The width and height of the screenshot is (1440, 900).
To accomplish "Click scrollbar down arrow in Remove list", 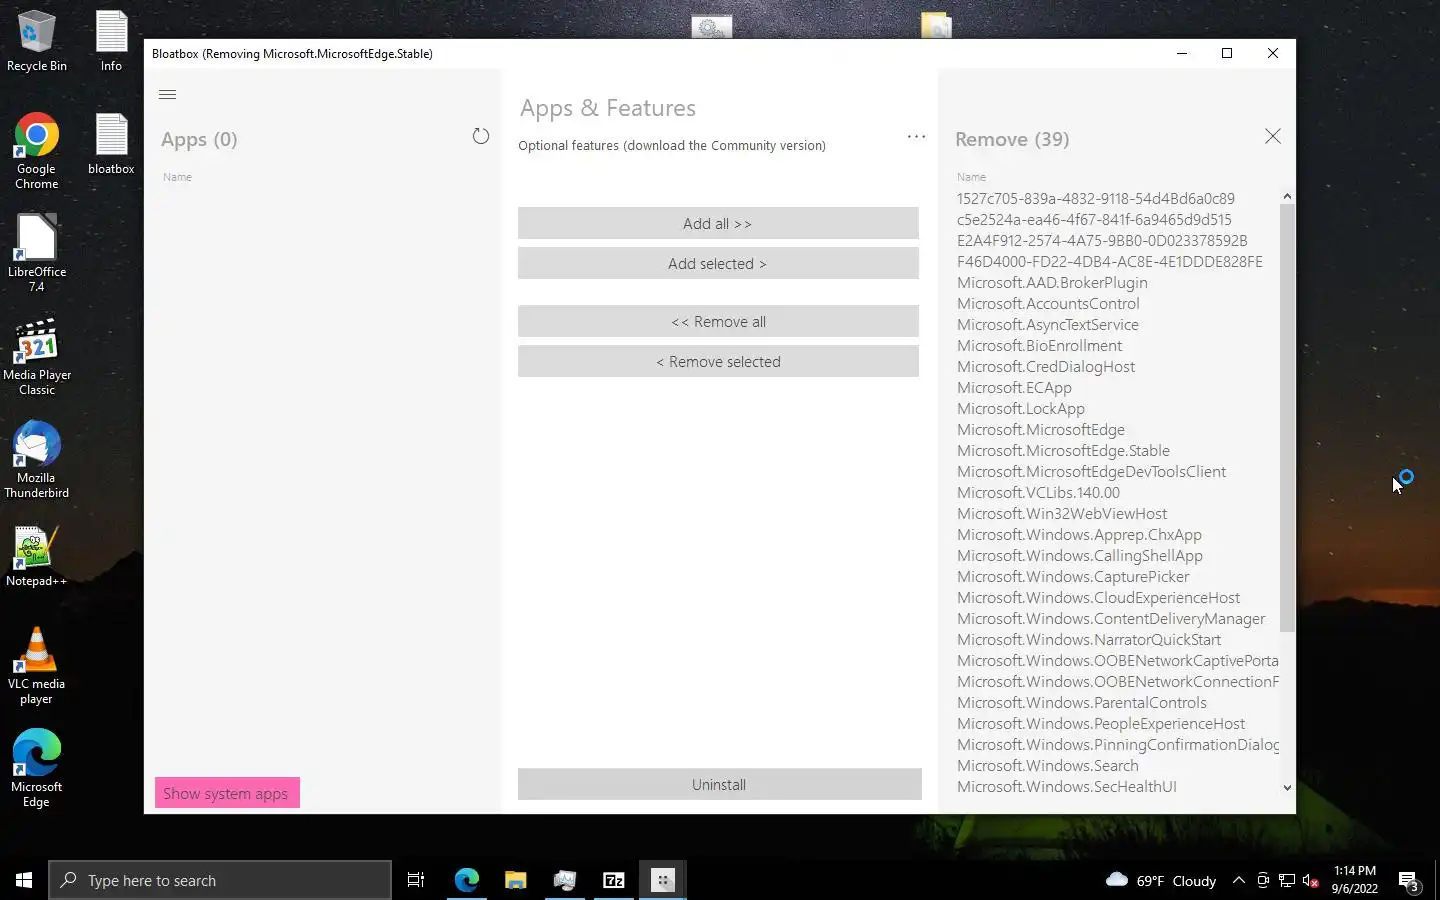I will [x=1287, y=788].
